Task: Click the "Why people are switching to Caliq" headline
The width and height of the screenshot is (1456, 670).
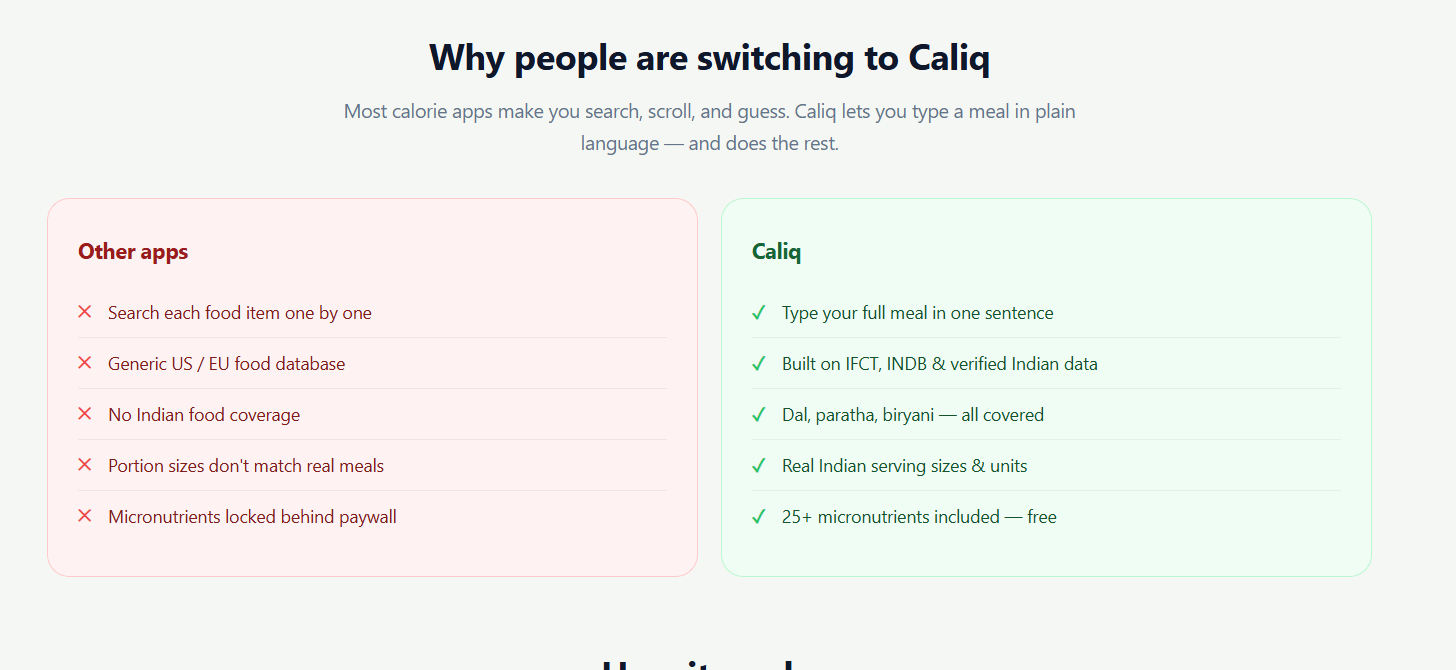Action: [709, 58]
